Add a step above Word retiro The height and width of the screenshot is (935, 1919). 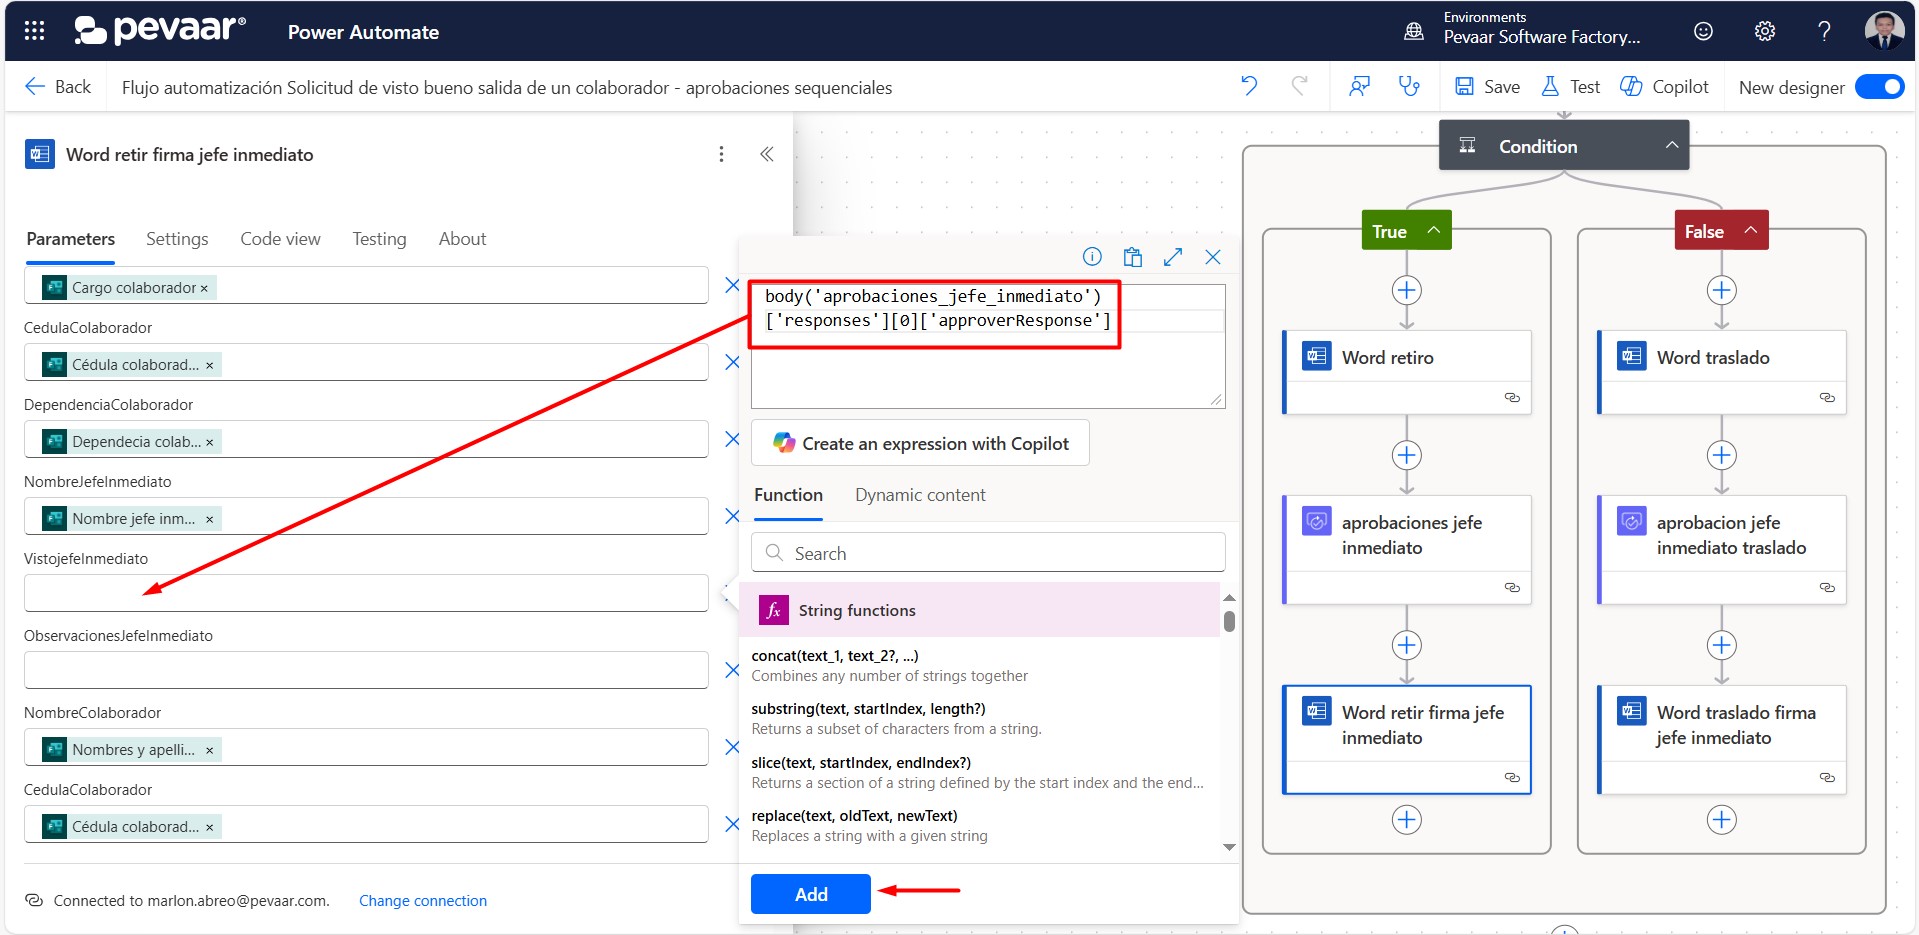[x=1407, y=290]
